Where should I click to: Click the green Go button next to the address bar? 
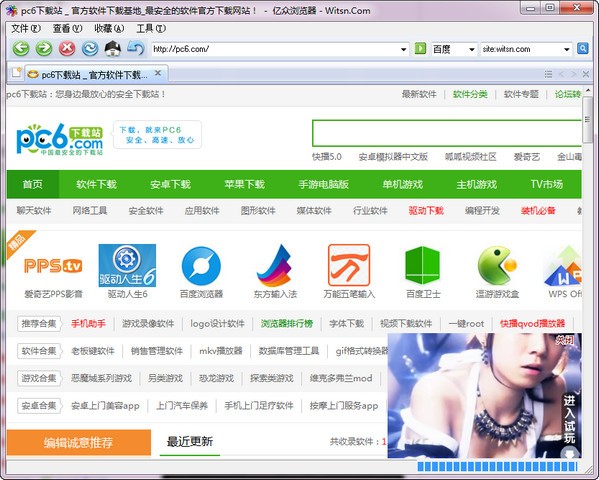[x=420, y=49]
